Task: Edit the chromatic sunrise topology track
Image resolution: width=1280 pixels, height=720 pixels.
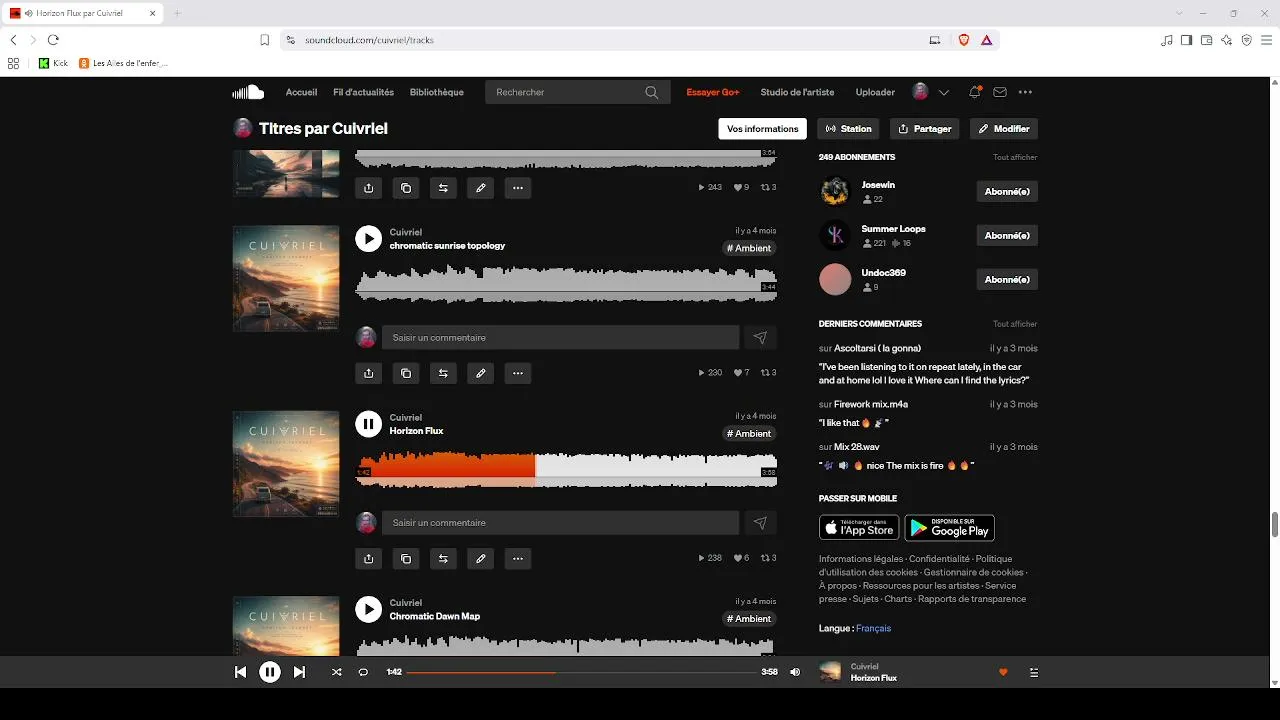Action: click(481, 373)
